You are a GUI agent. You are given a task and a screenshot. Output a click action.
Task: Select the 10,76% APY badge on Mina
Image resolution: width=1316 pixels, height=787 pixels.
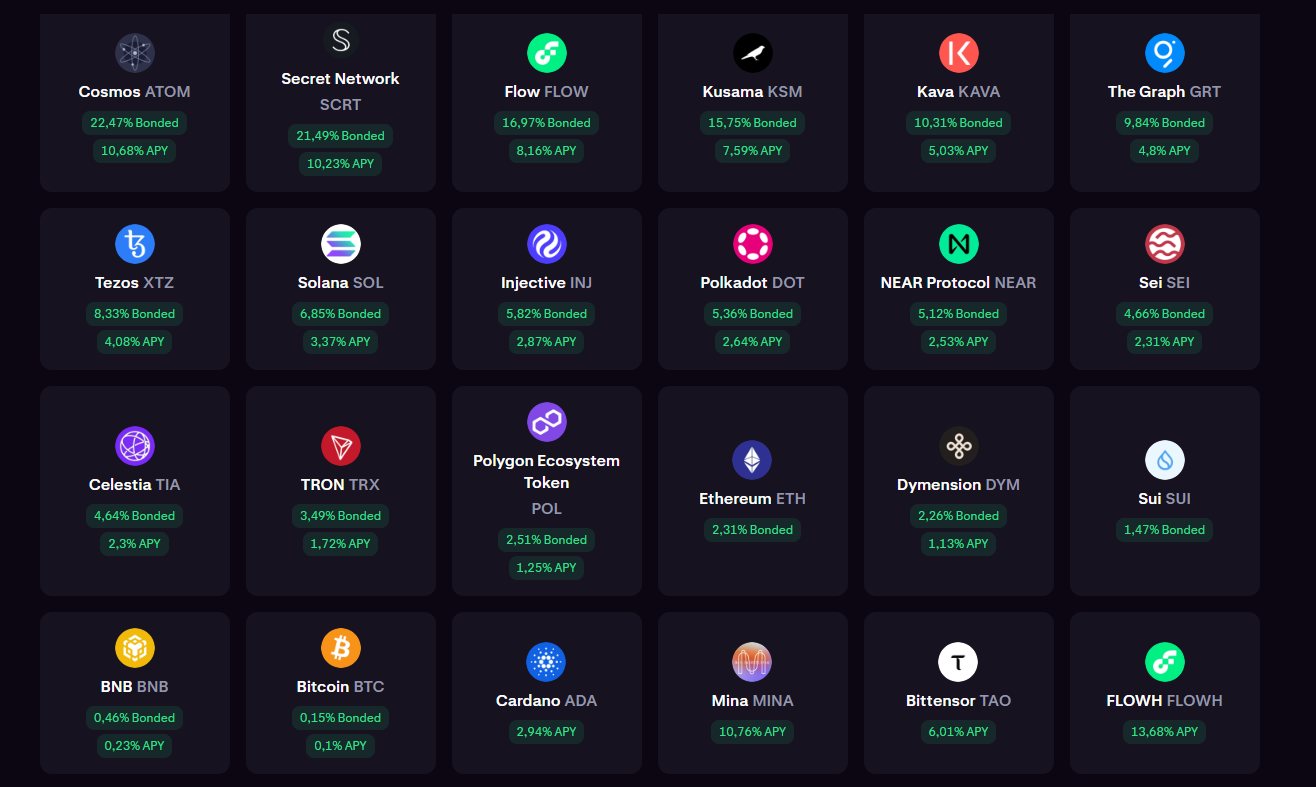coord(752,732)
